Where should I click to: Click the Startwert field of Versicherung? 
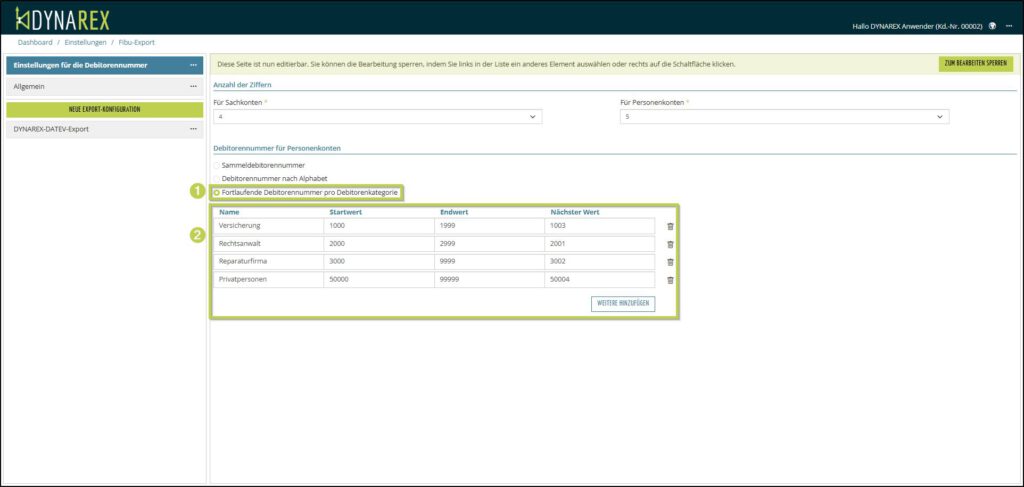(379, 226)
